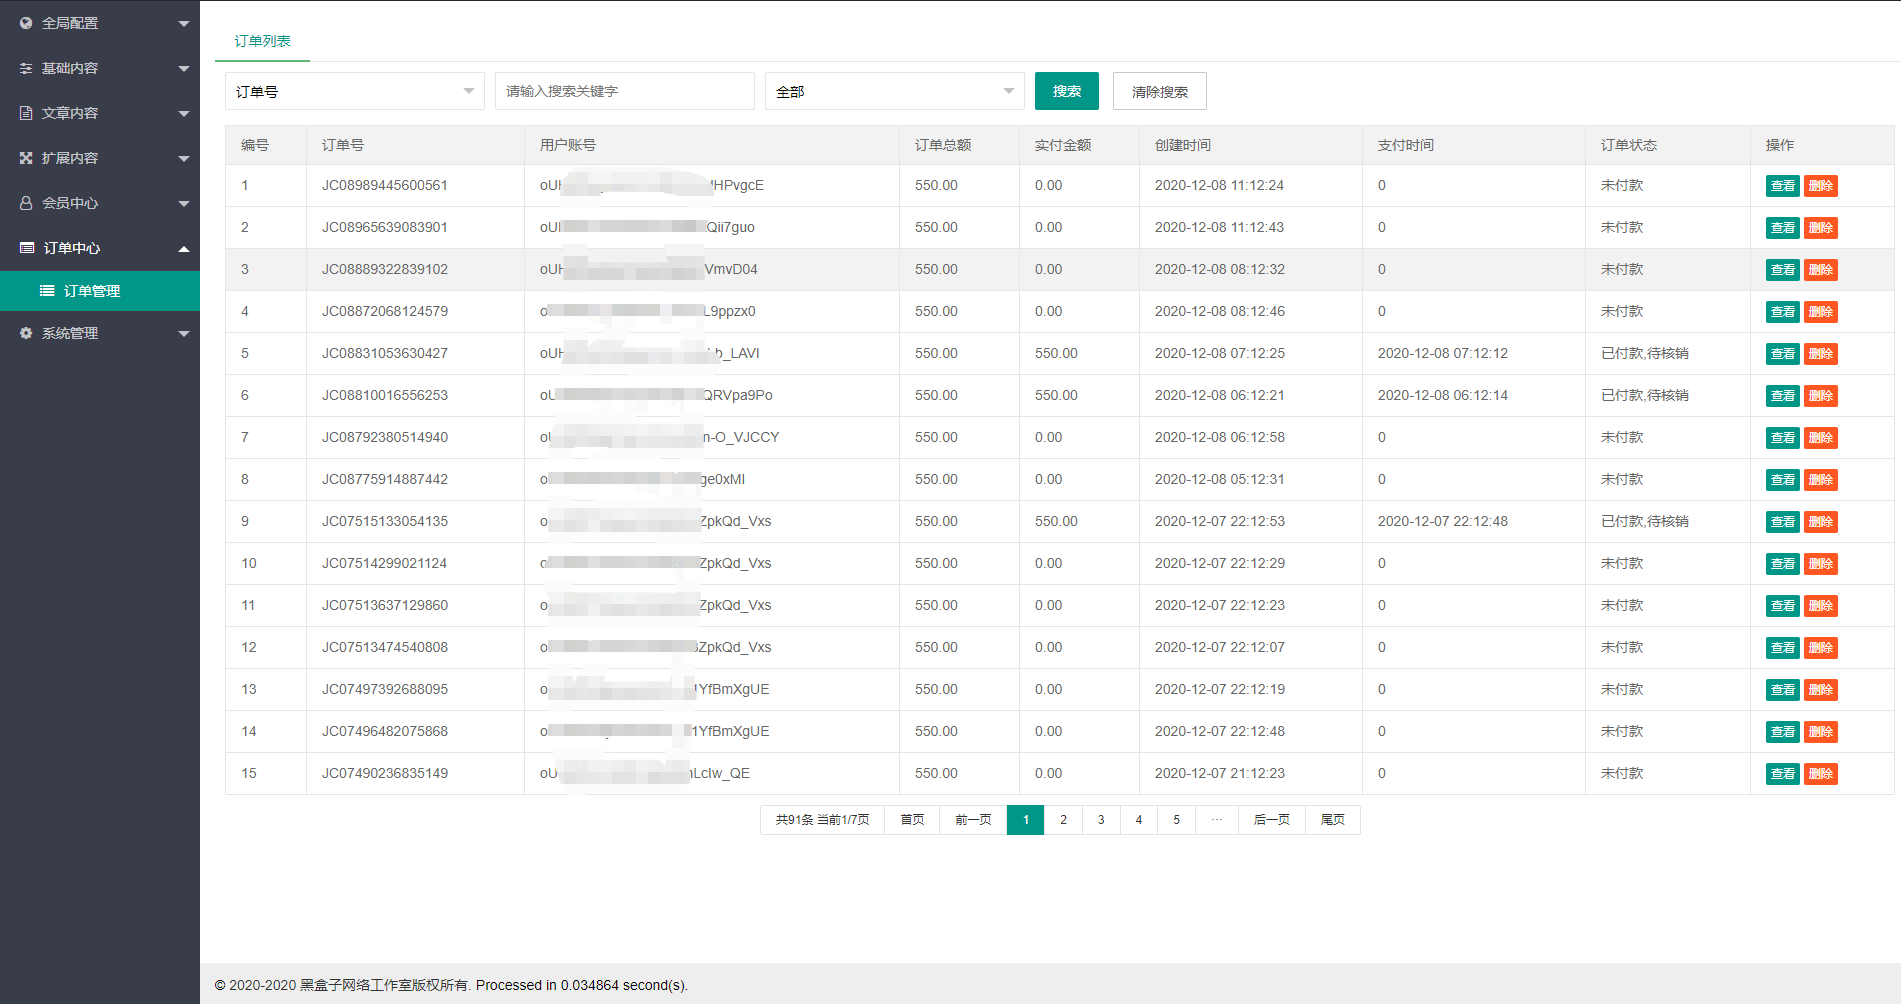View order JC08965639083901
This screenshot has width=1901, height=1004.
pos(1783,228)
